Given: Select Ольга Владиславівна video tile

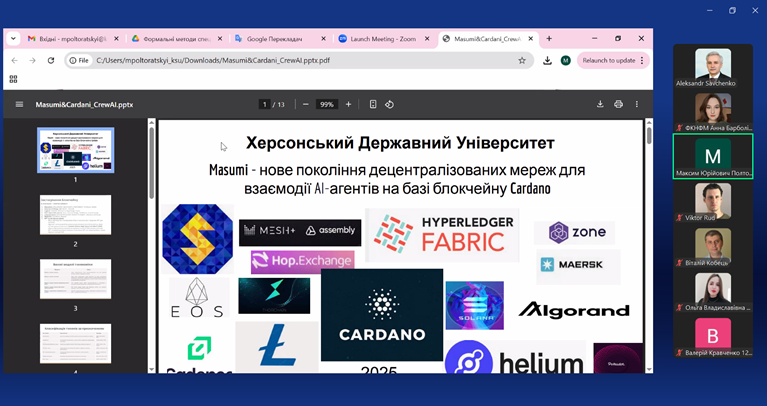Looking at the screenshot, I should tap(713, 291).
